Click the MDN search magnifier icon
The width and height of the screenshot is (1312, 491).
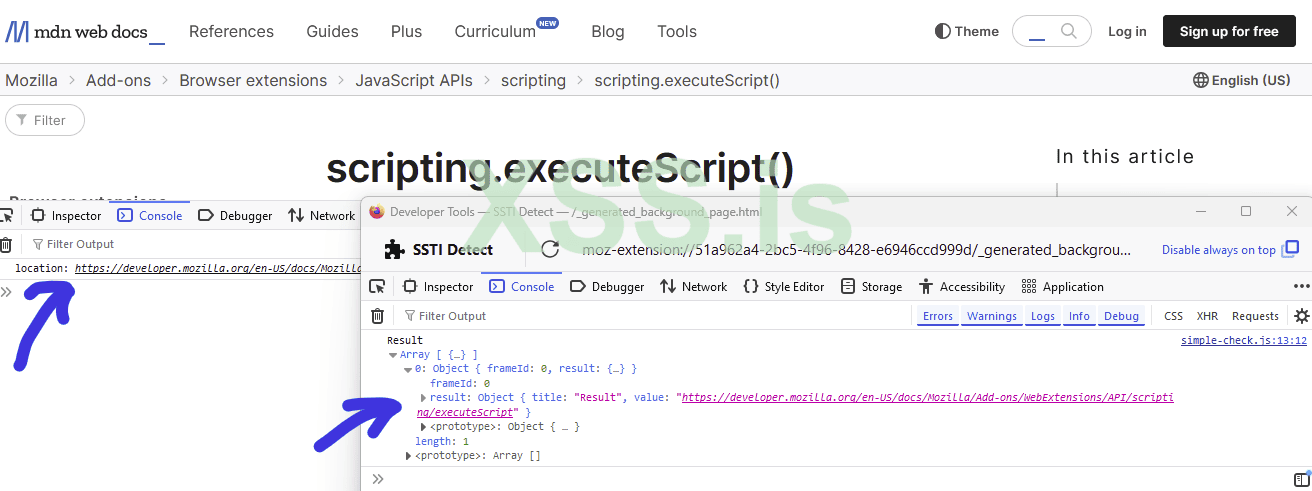(1069, 31)
